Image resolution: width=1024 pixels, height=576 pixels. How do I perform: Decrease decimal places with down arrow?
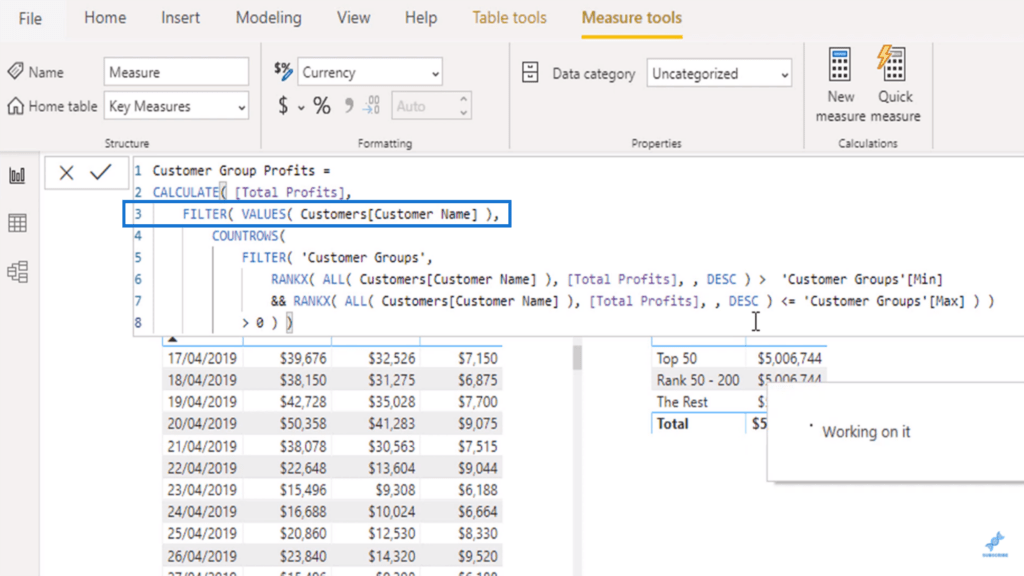(464, 113)
